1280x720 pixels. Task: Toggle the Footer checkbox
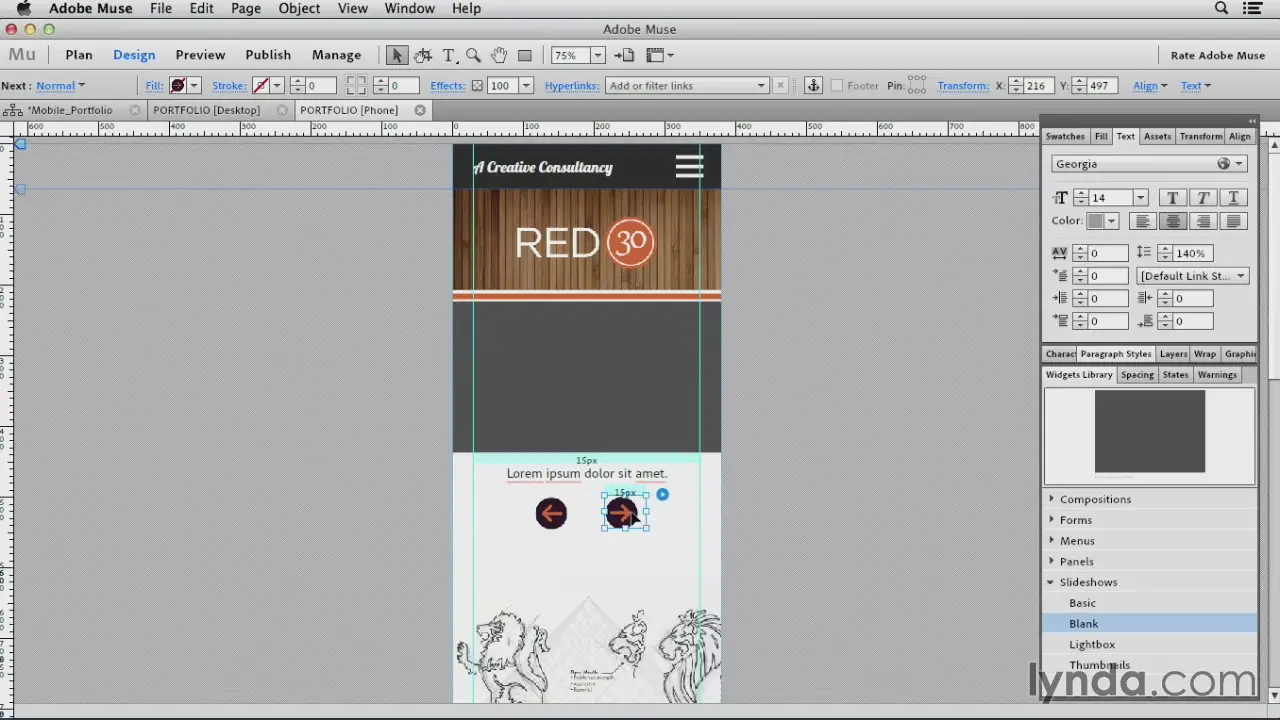pyautogui.click(x=837, y=85)
